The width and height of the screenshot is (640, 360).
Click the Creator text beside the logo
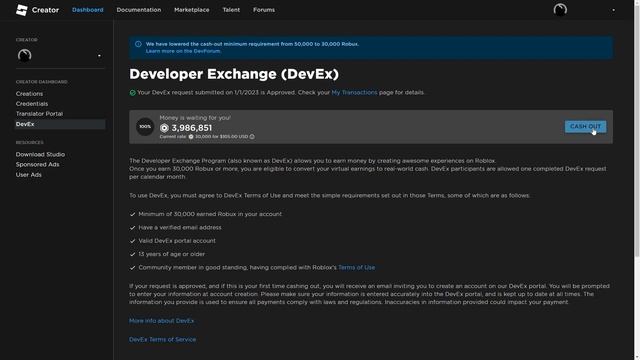coord(45,10)
